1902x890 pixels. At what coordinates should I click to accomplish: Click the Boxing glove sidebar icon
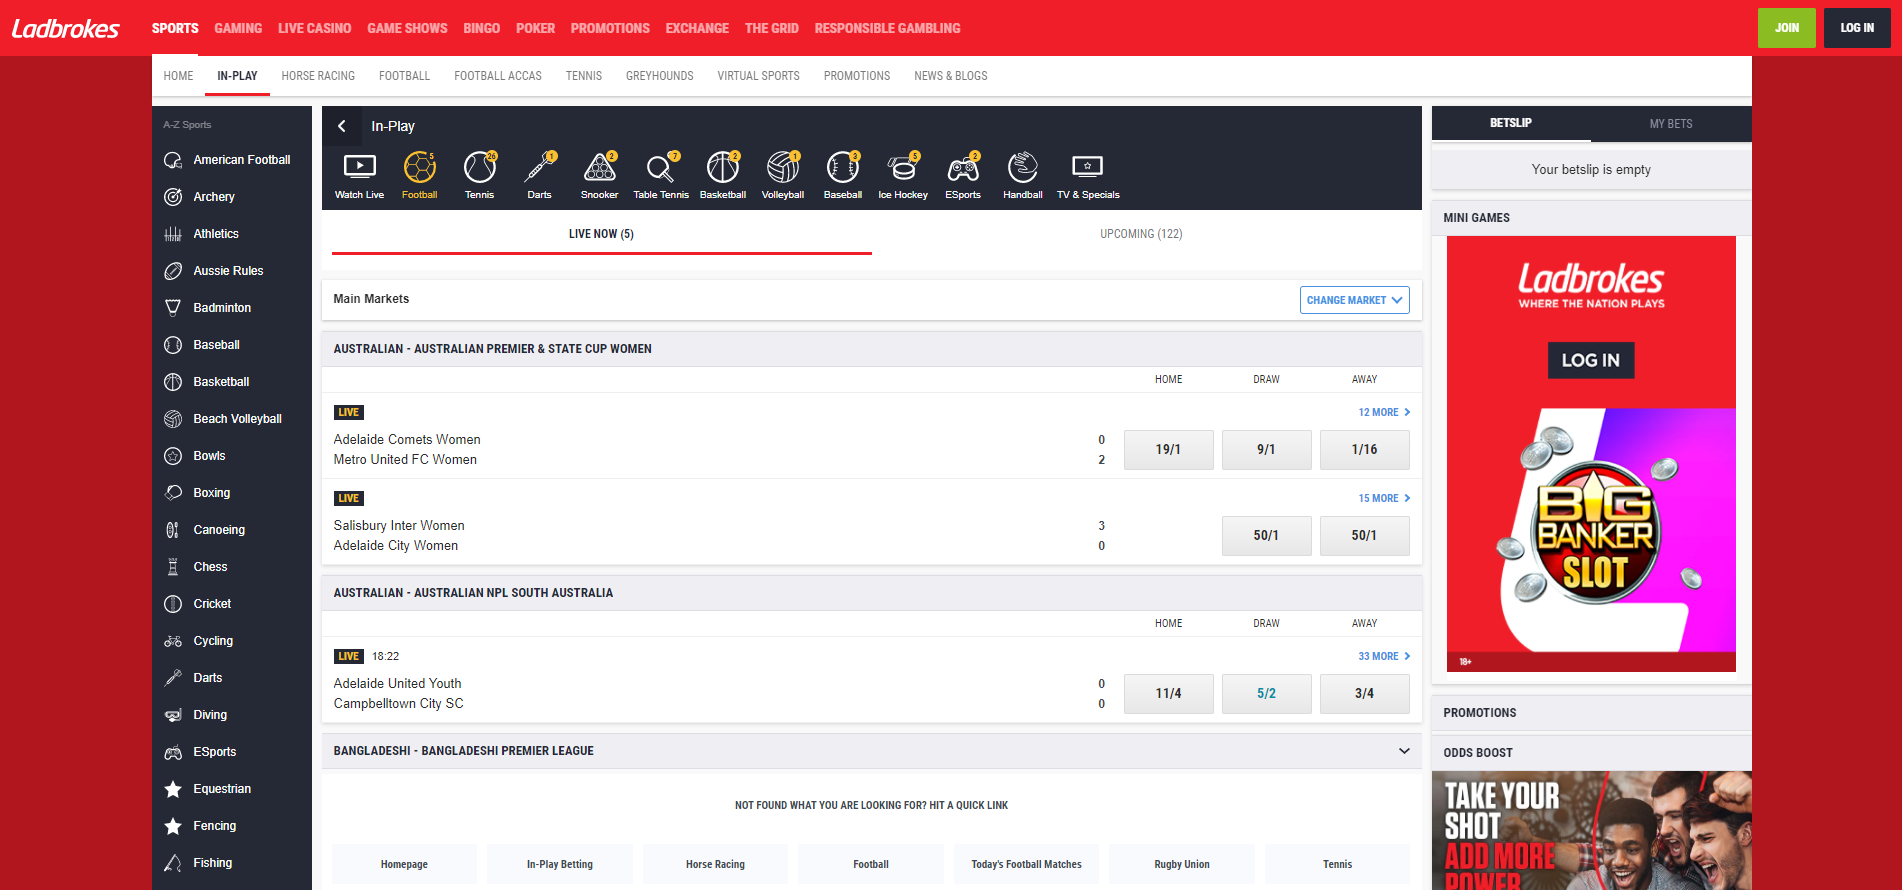(x=173, y=493)
